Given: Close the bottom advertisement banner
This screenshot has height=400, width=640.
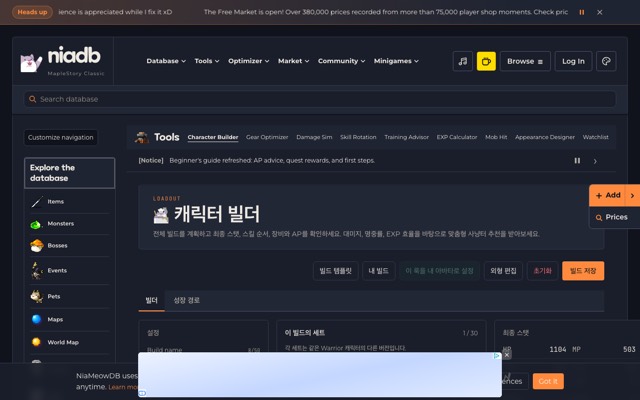Looking at the screenshot, I should click(507, 355).
